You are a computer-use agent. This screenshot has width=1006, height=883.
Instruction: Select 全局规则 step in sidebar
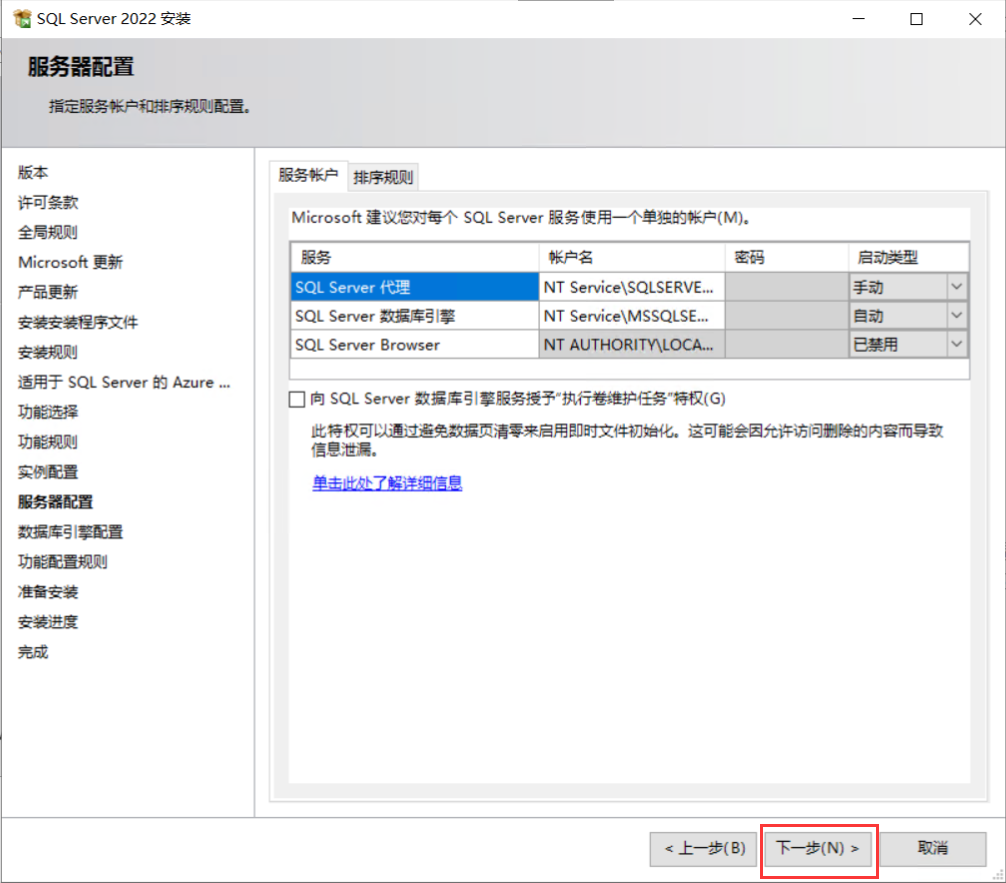pos(48,232)
